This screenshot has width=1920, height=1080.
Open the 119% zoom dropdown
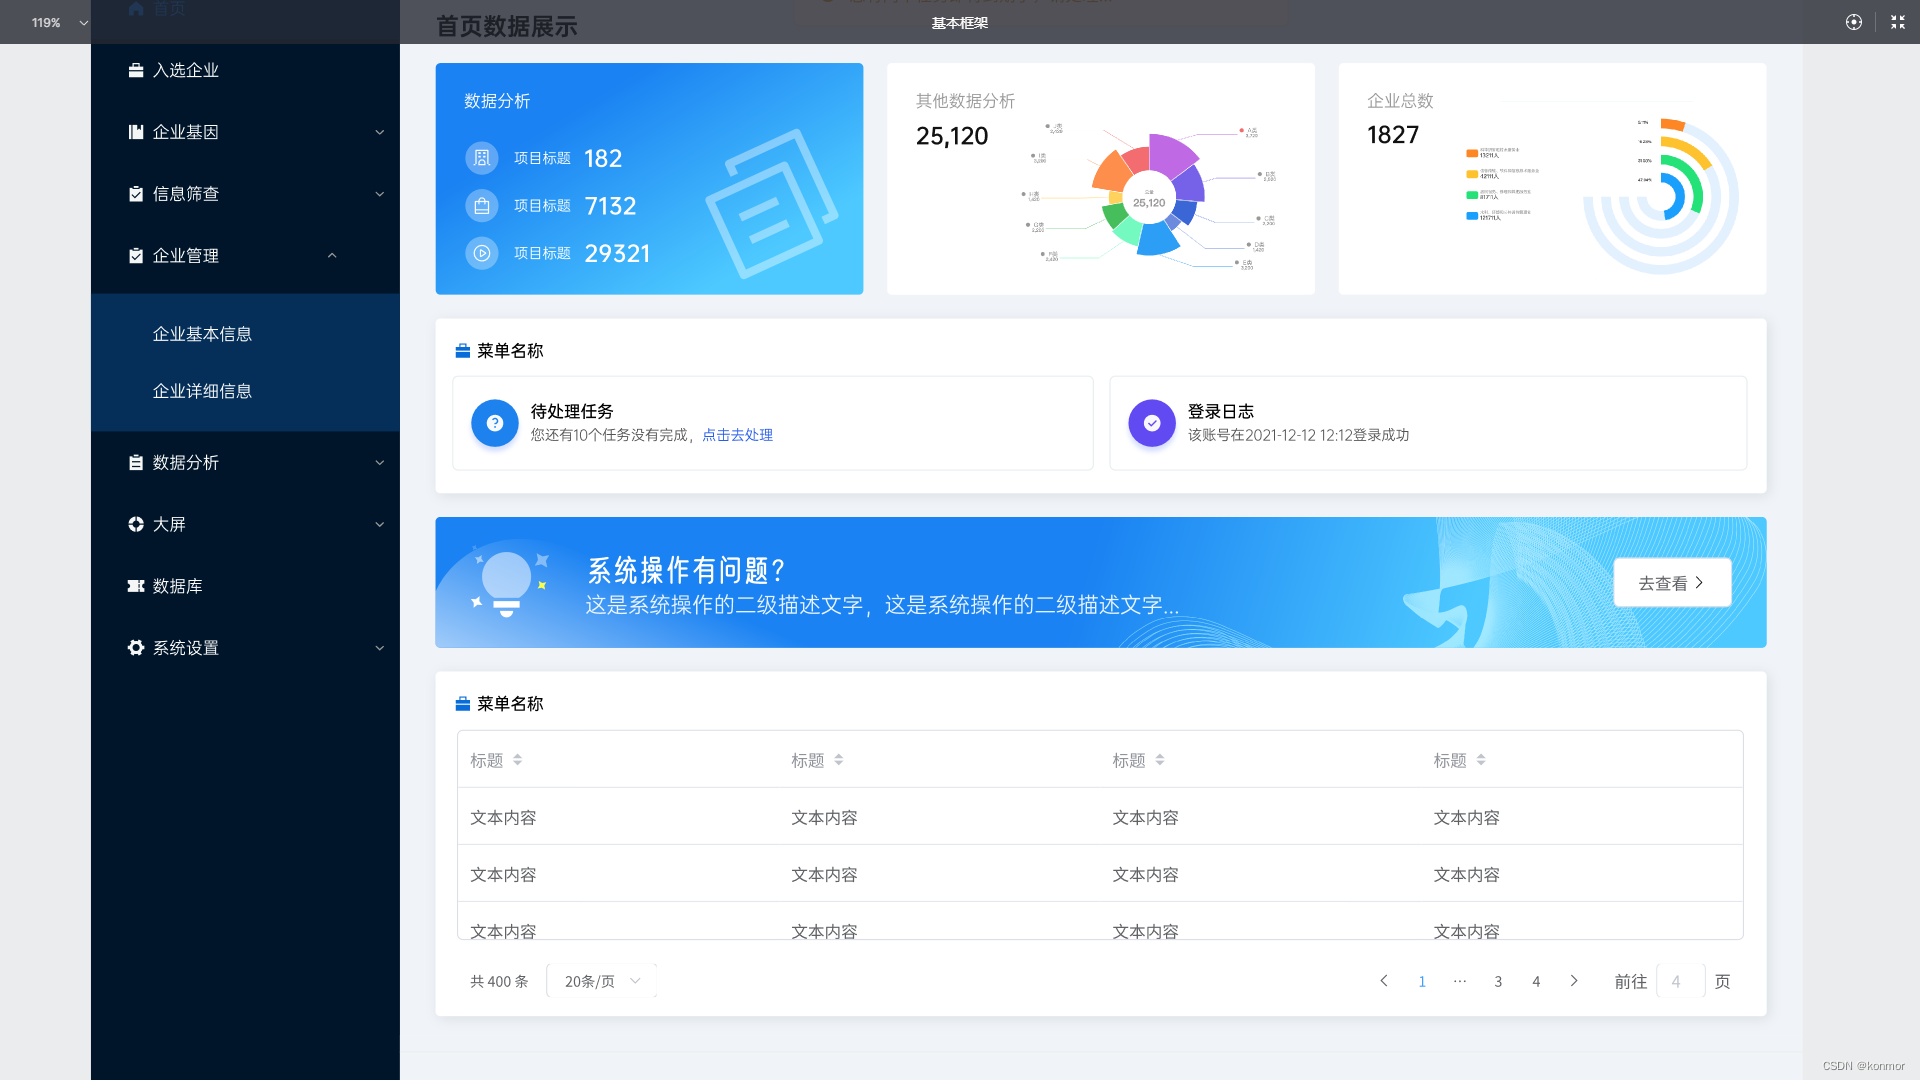(x=60, y=22)
